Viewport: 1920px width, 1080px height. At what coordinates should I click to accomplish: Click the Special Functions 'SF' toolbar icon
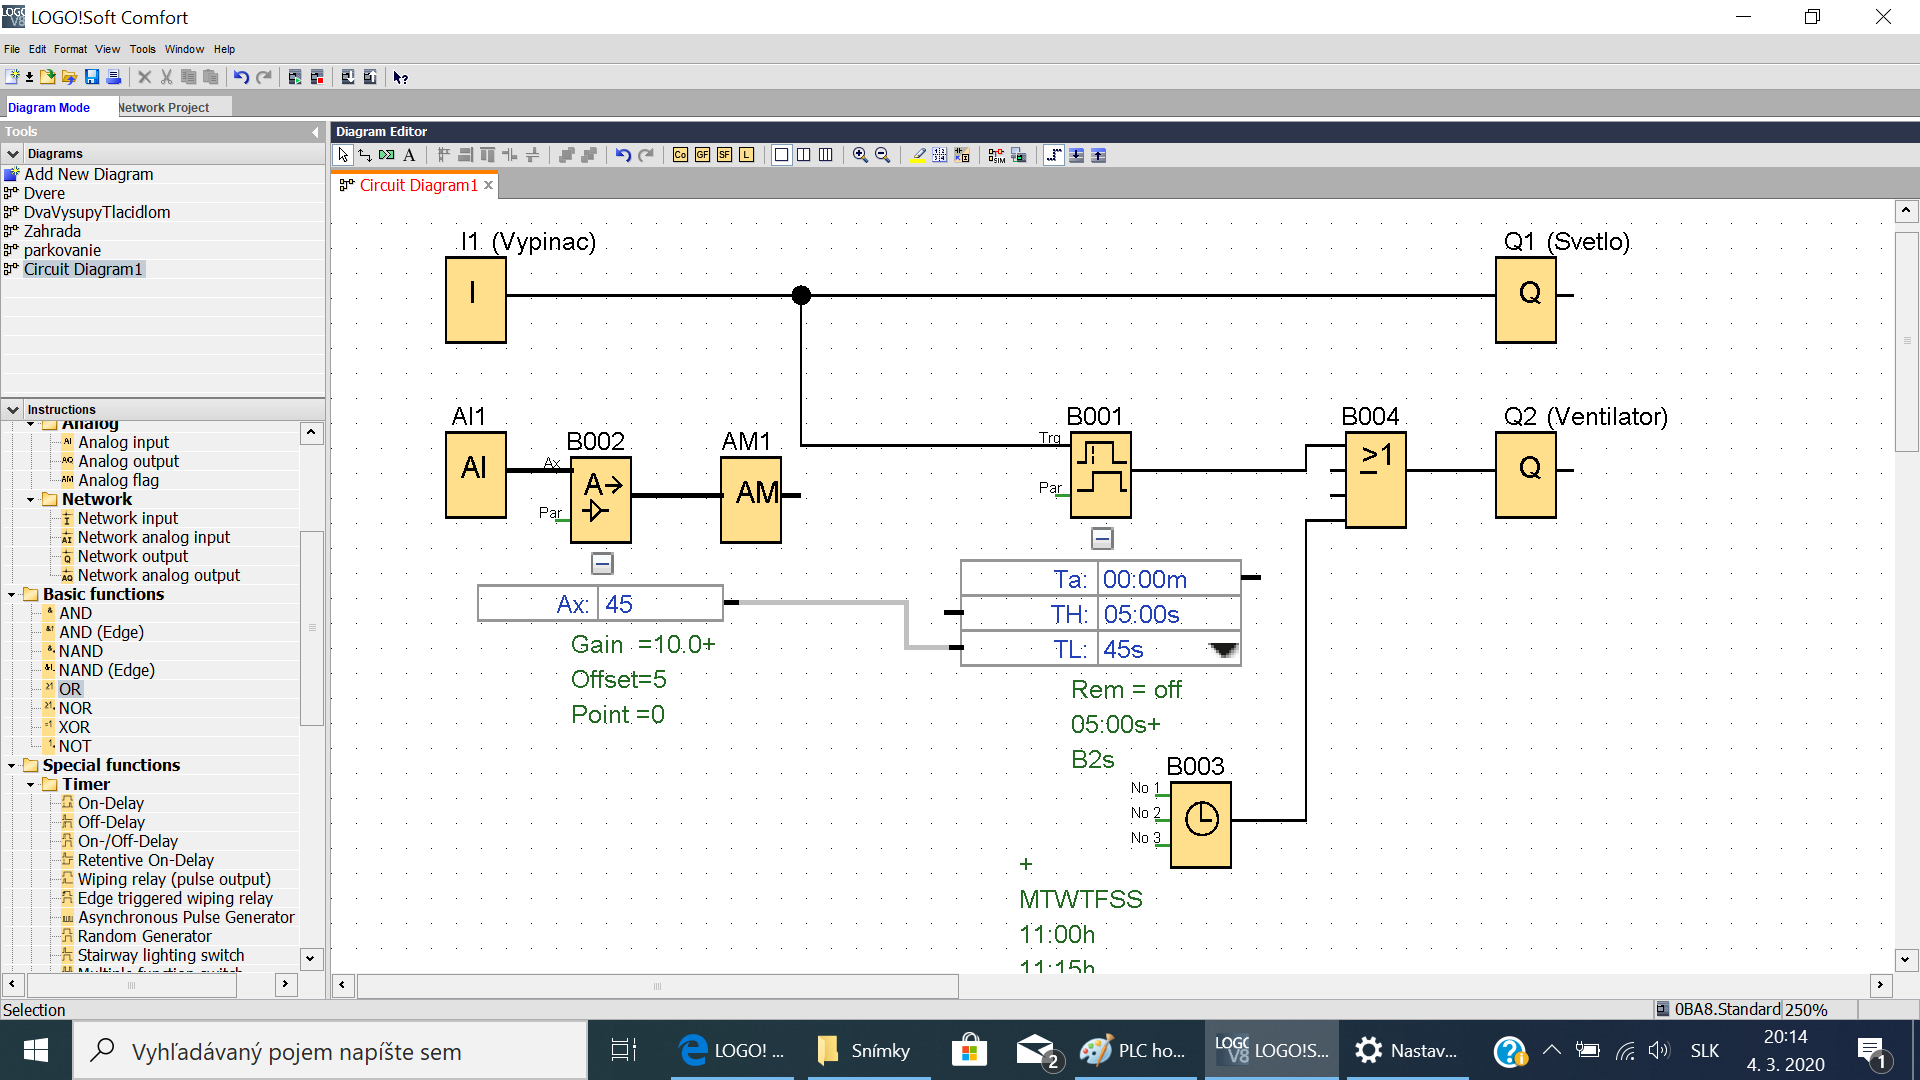point(724,155)
